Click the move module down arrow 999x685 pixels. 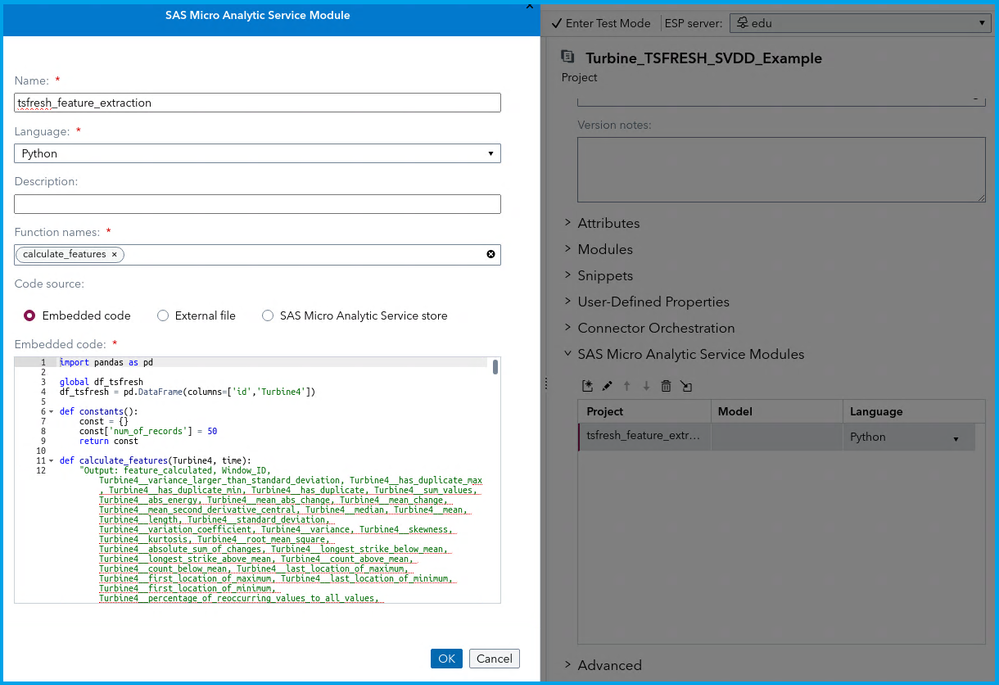coord(646,386)
